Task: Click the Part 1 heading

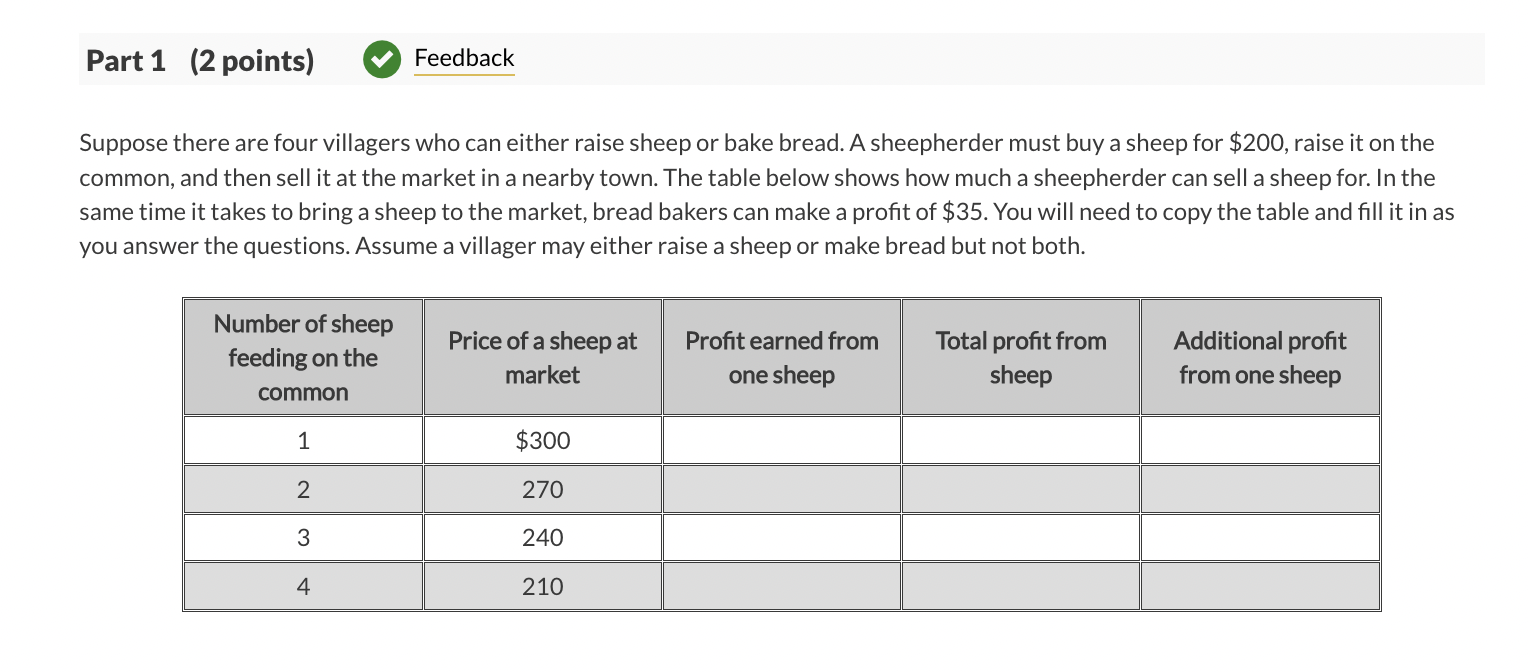Action: [126, 60]
